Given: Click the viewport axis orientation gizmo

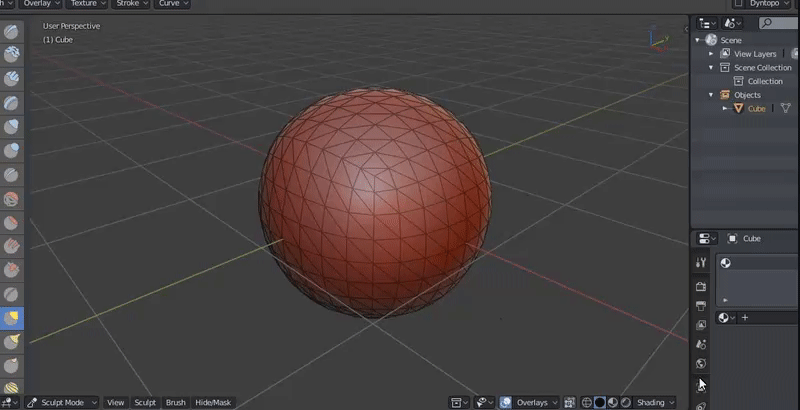Looking at the screenshot, I should (x=659, y=39).
